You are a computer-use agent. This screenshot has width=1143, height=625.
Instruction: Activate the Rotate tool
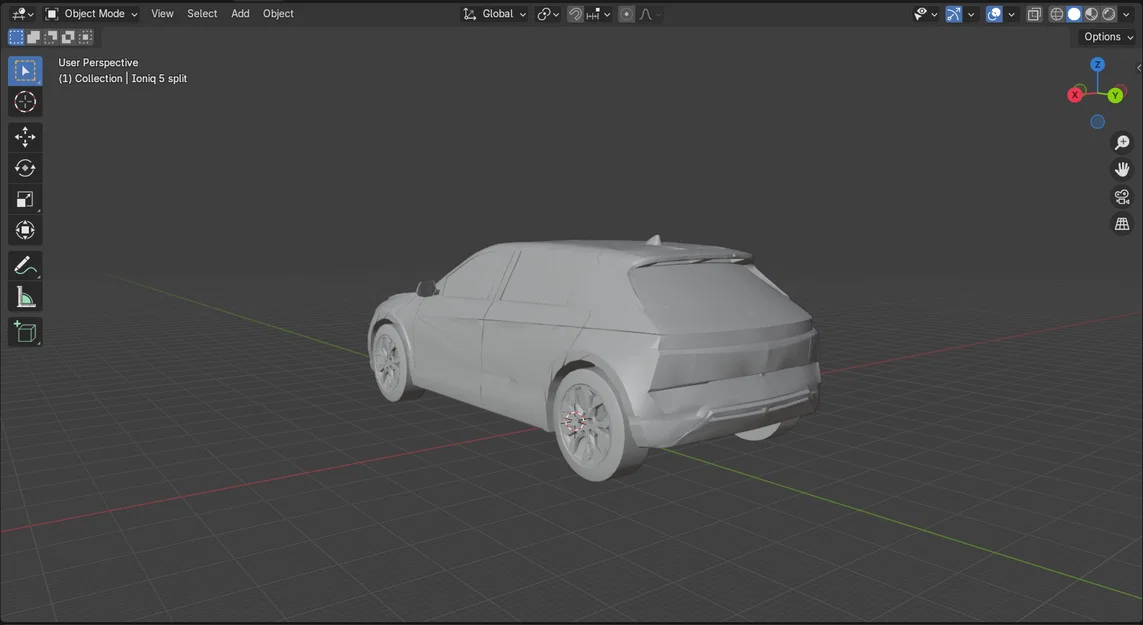[x=24, y=168]
